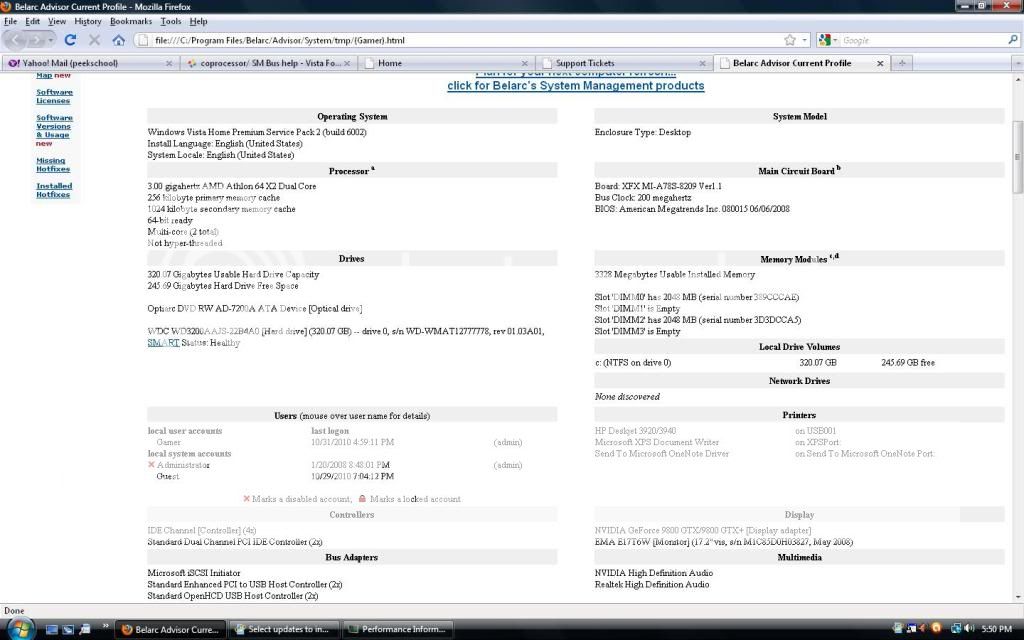Open the recent pages dropdown arrow
The width and height of the screenshot is (1024, 640).
(51, 40)
